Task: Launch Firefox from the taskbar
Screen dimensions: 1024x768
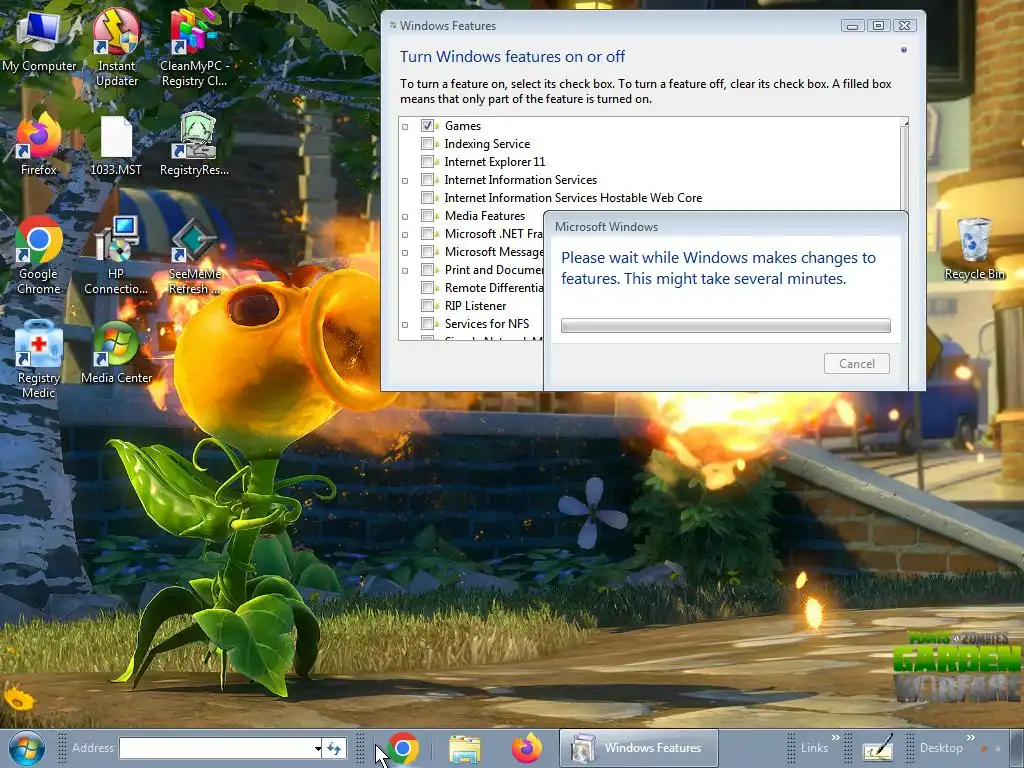Action: (526, 748)
